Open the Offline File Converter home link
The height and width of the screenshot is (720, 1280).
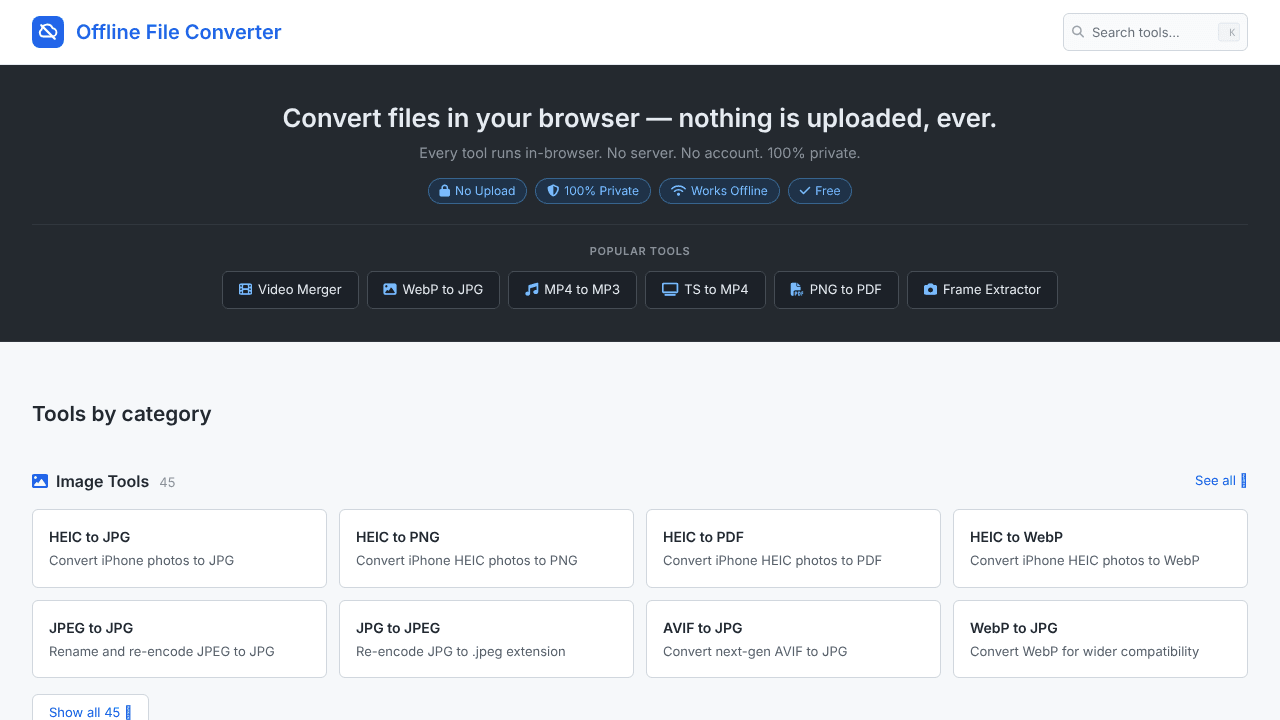click(x=157, y=32)
